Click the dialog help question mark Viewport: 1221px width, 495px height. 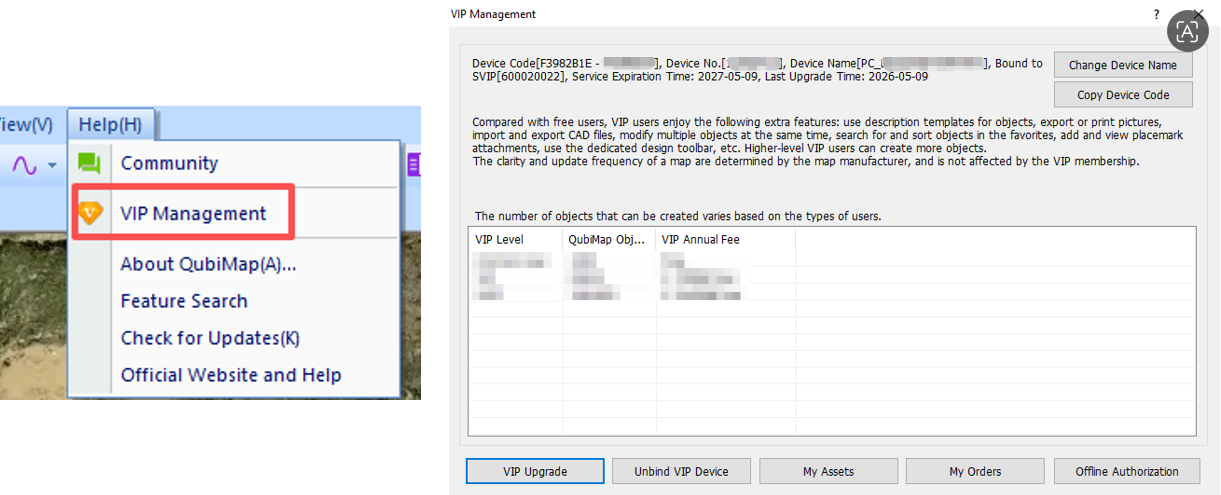[1157, 14]
